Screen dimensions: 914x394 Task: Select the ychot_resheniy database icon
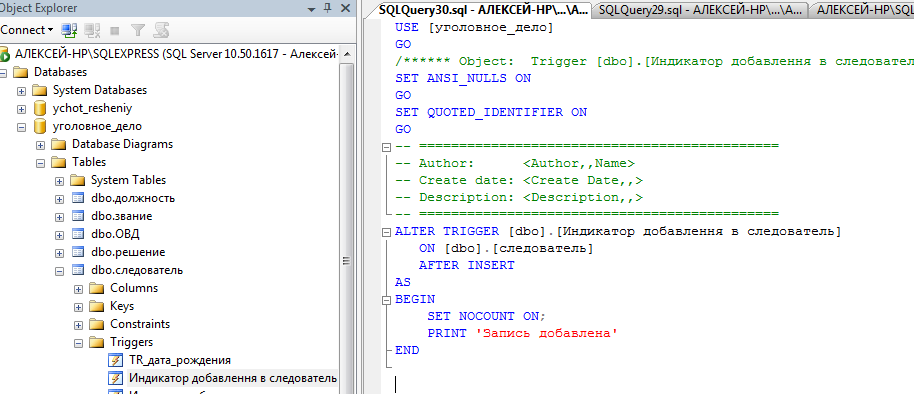[x=40, y=108]
